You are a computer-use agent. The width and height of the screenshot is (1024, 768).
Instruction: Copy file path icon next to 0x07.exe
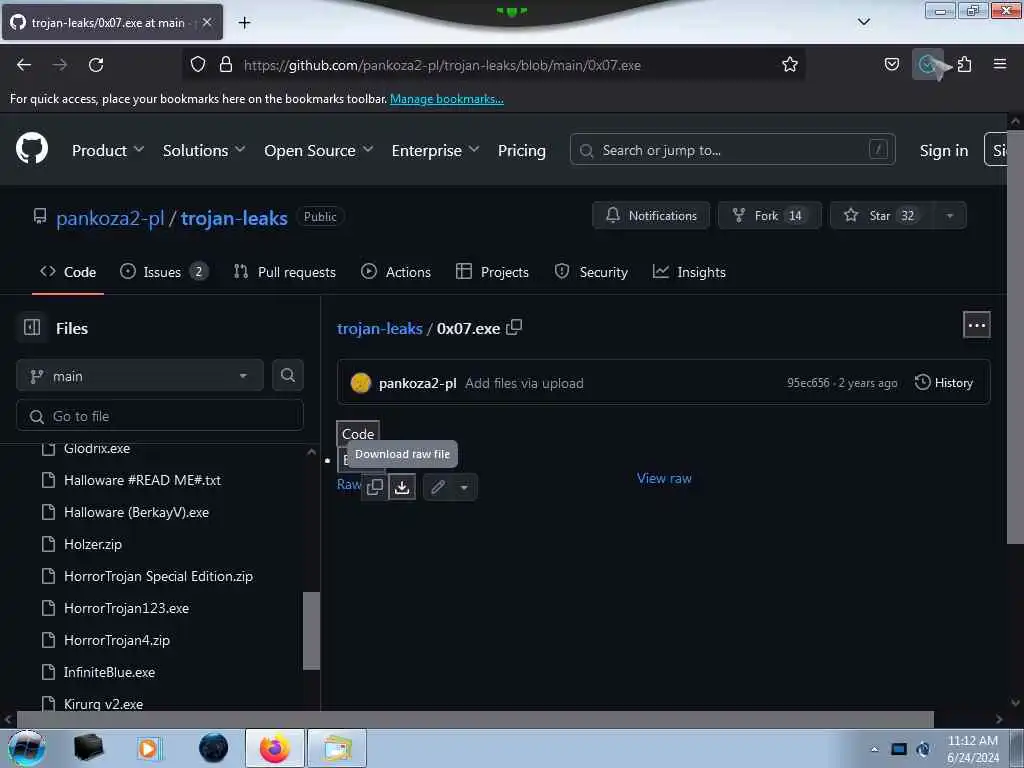tap(515, 327)
